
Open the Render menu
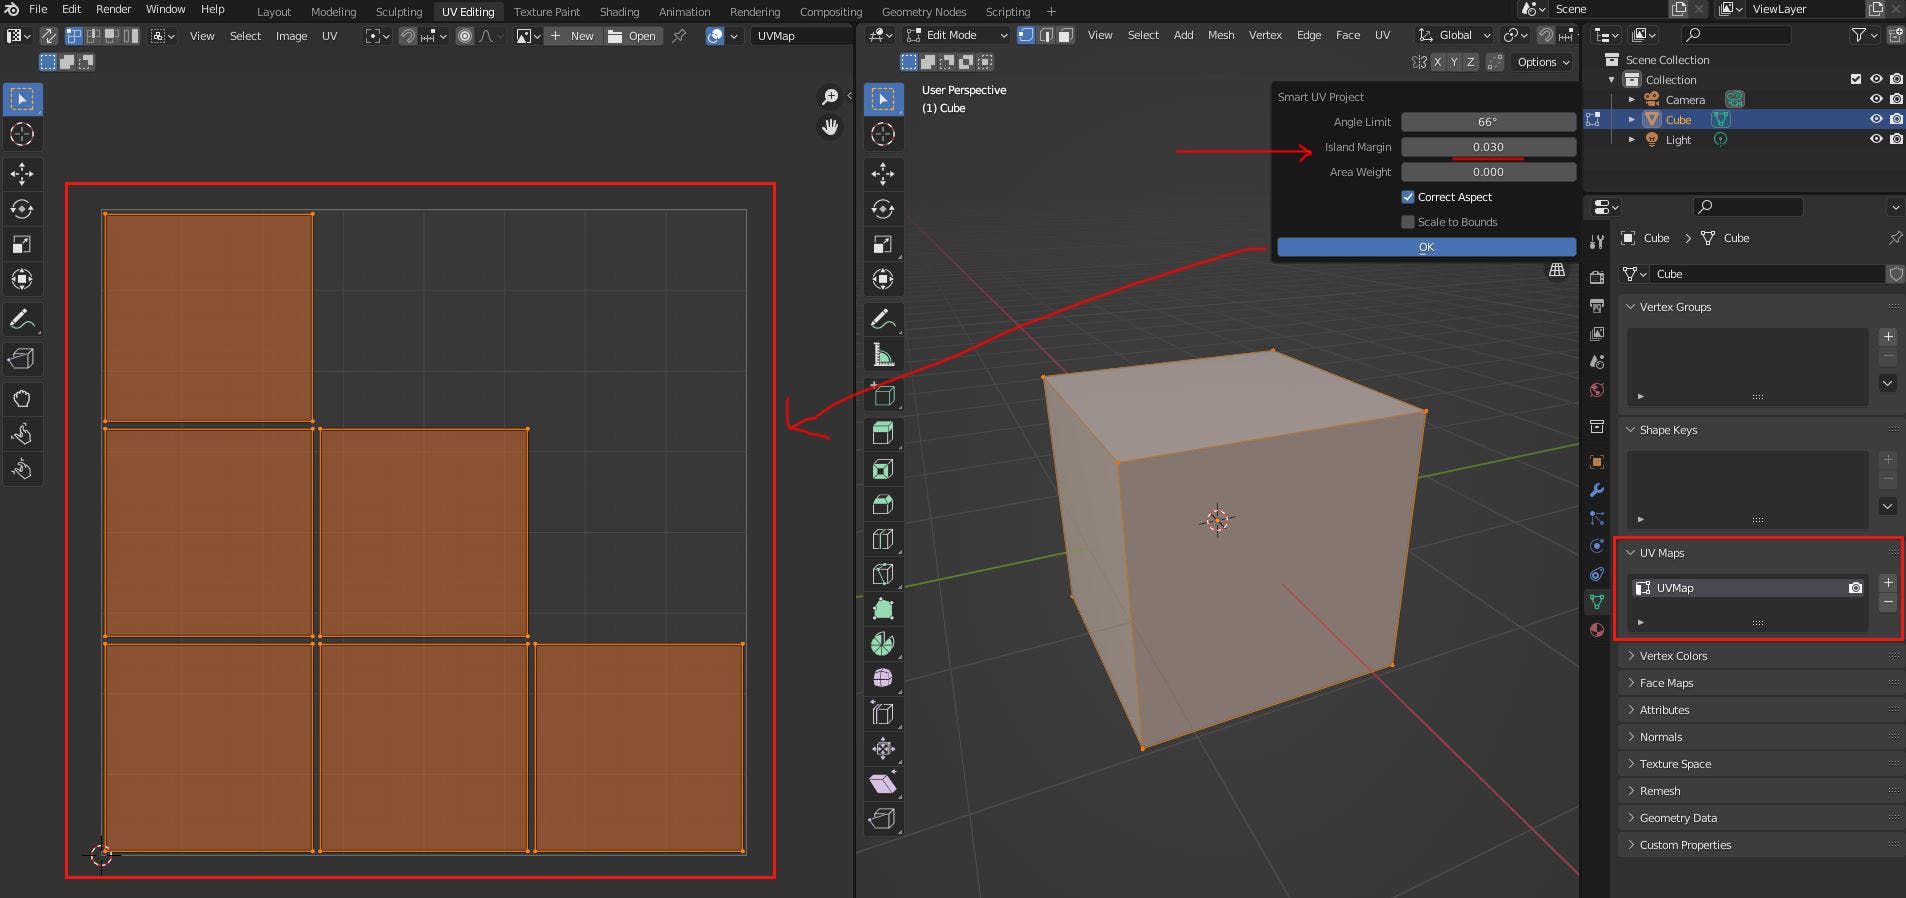coord(113,9)
